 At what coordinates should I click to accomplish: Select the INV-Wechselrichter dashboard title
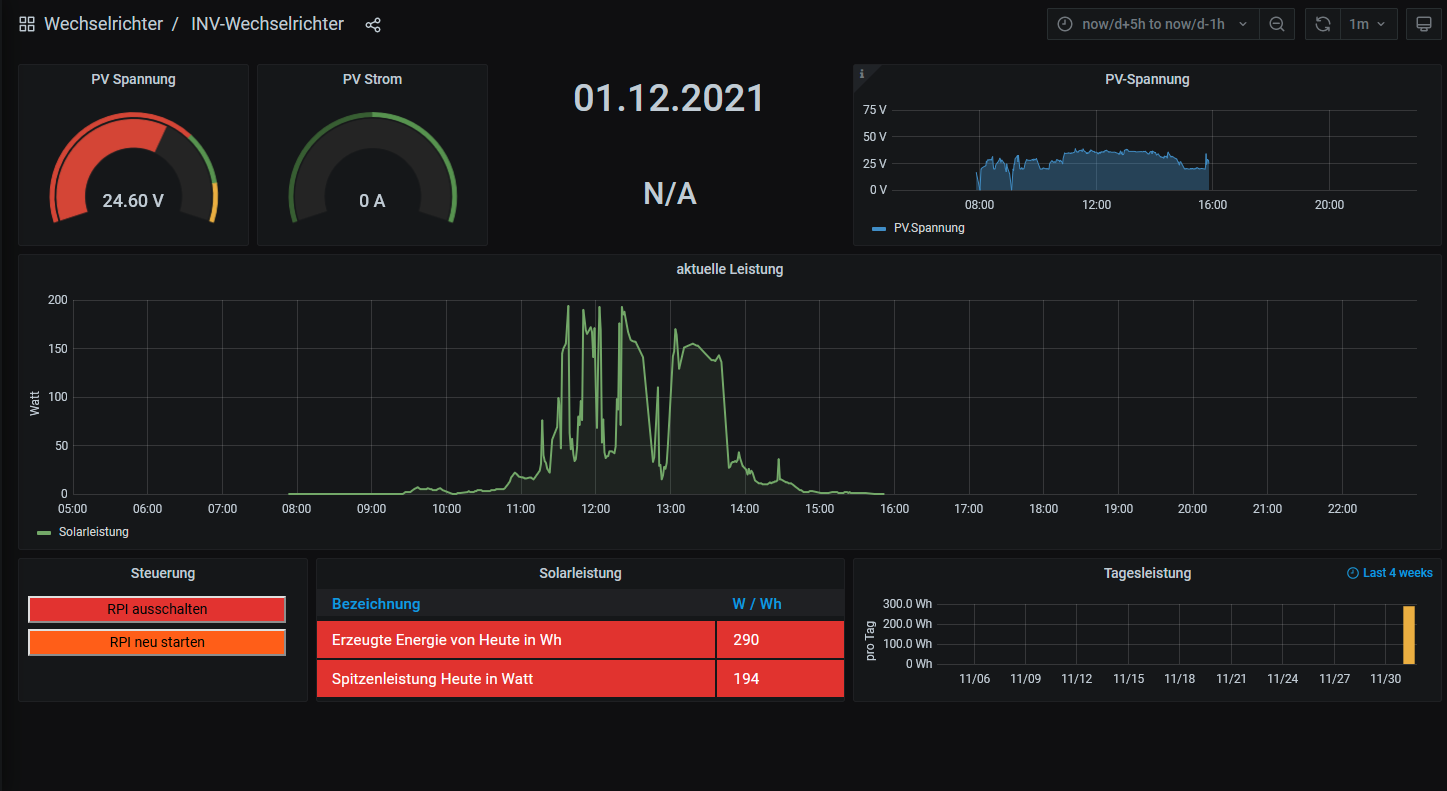pyautogui.click(x=267, y=24)
